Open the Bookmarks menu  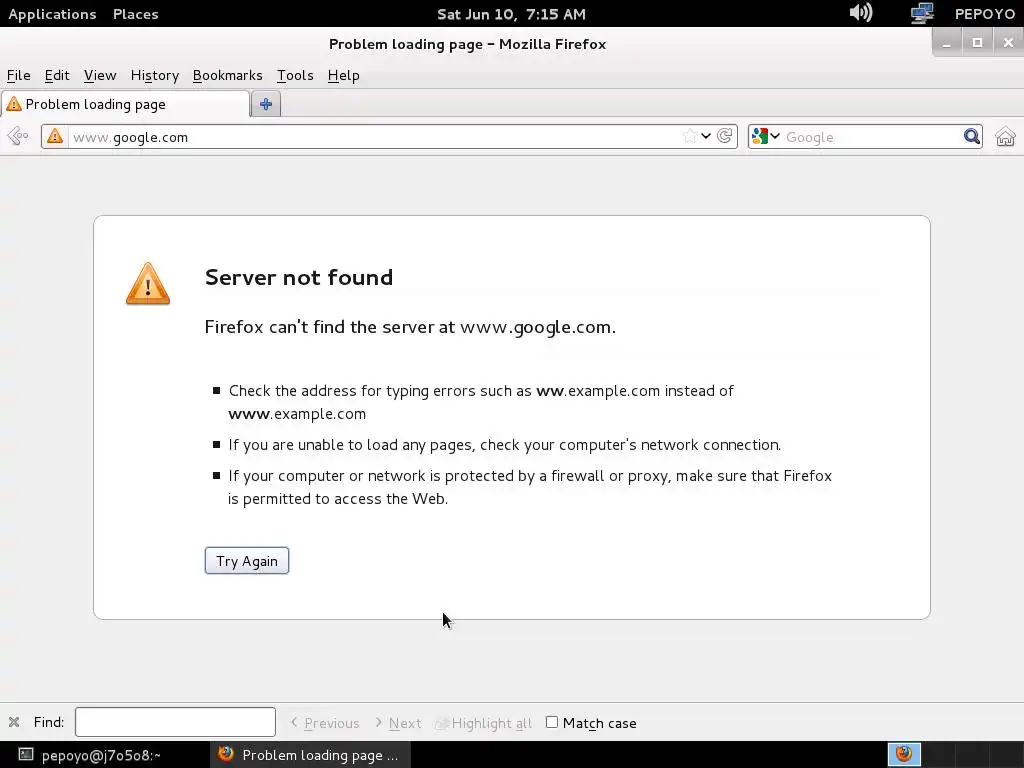point(227,75)
